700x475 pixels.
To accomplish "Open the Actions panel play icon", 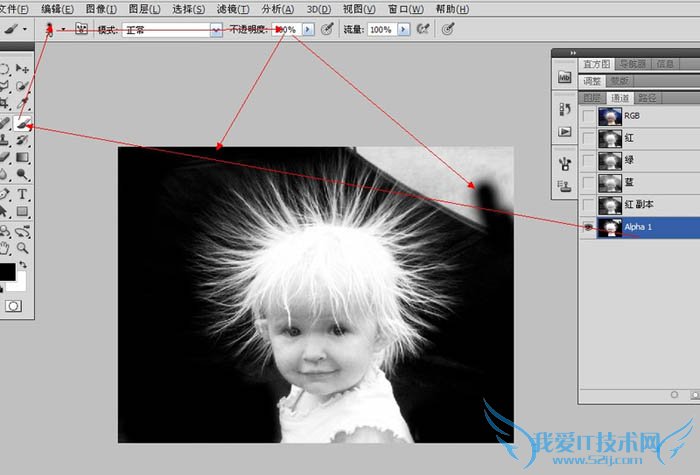I will point(564,131).
